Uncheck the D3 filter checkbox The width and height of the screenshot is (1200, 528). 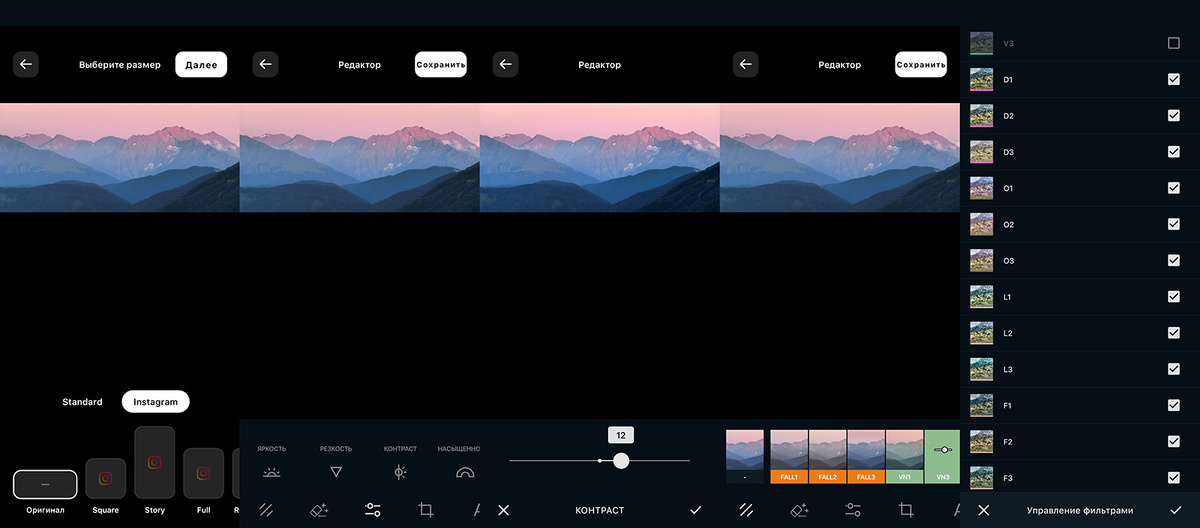click(x=1174, y=152)
